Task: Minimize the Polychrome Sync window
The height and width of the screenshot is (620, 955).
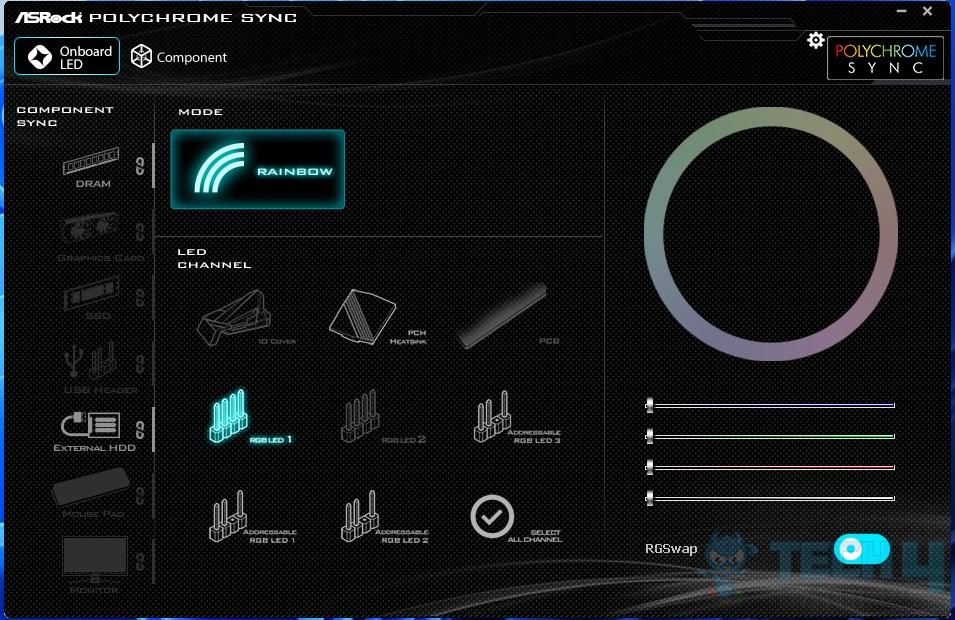Action: [x=901, y=11]
